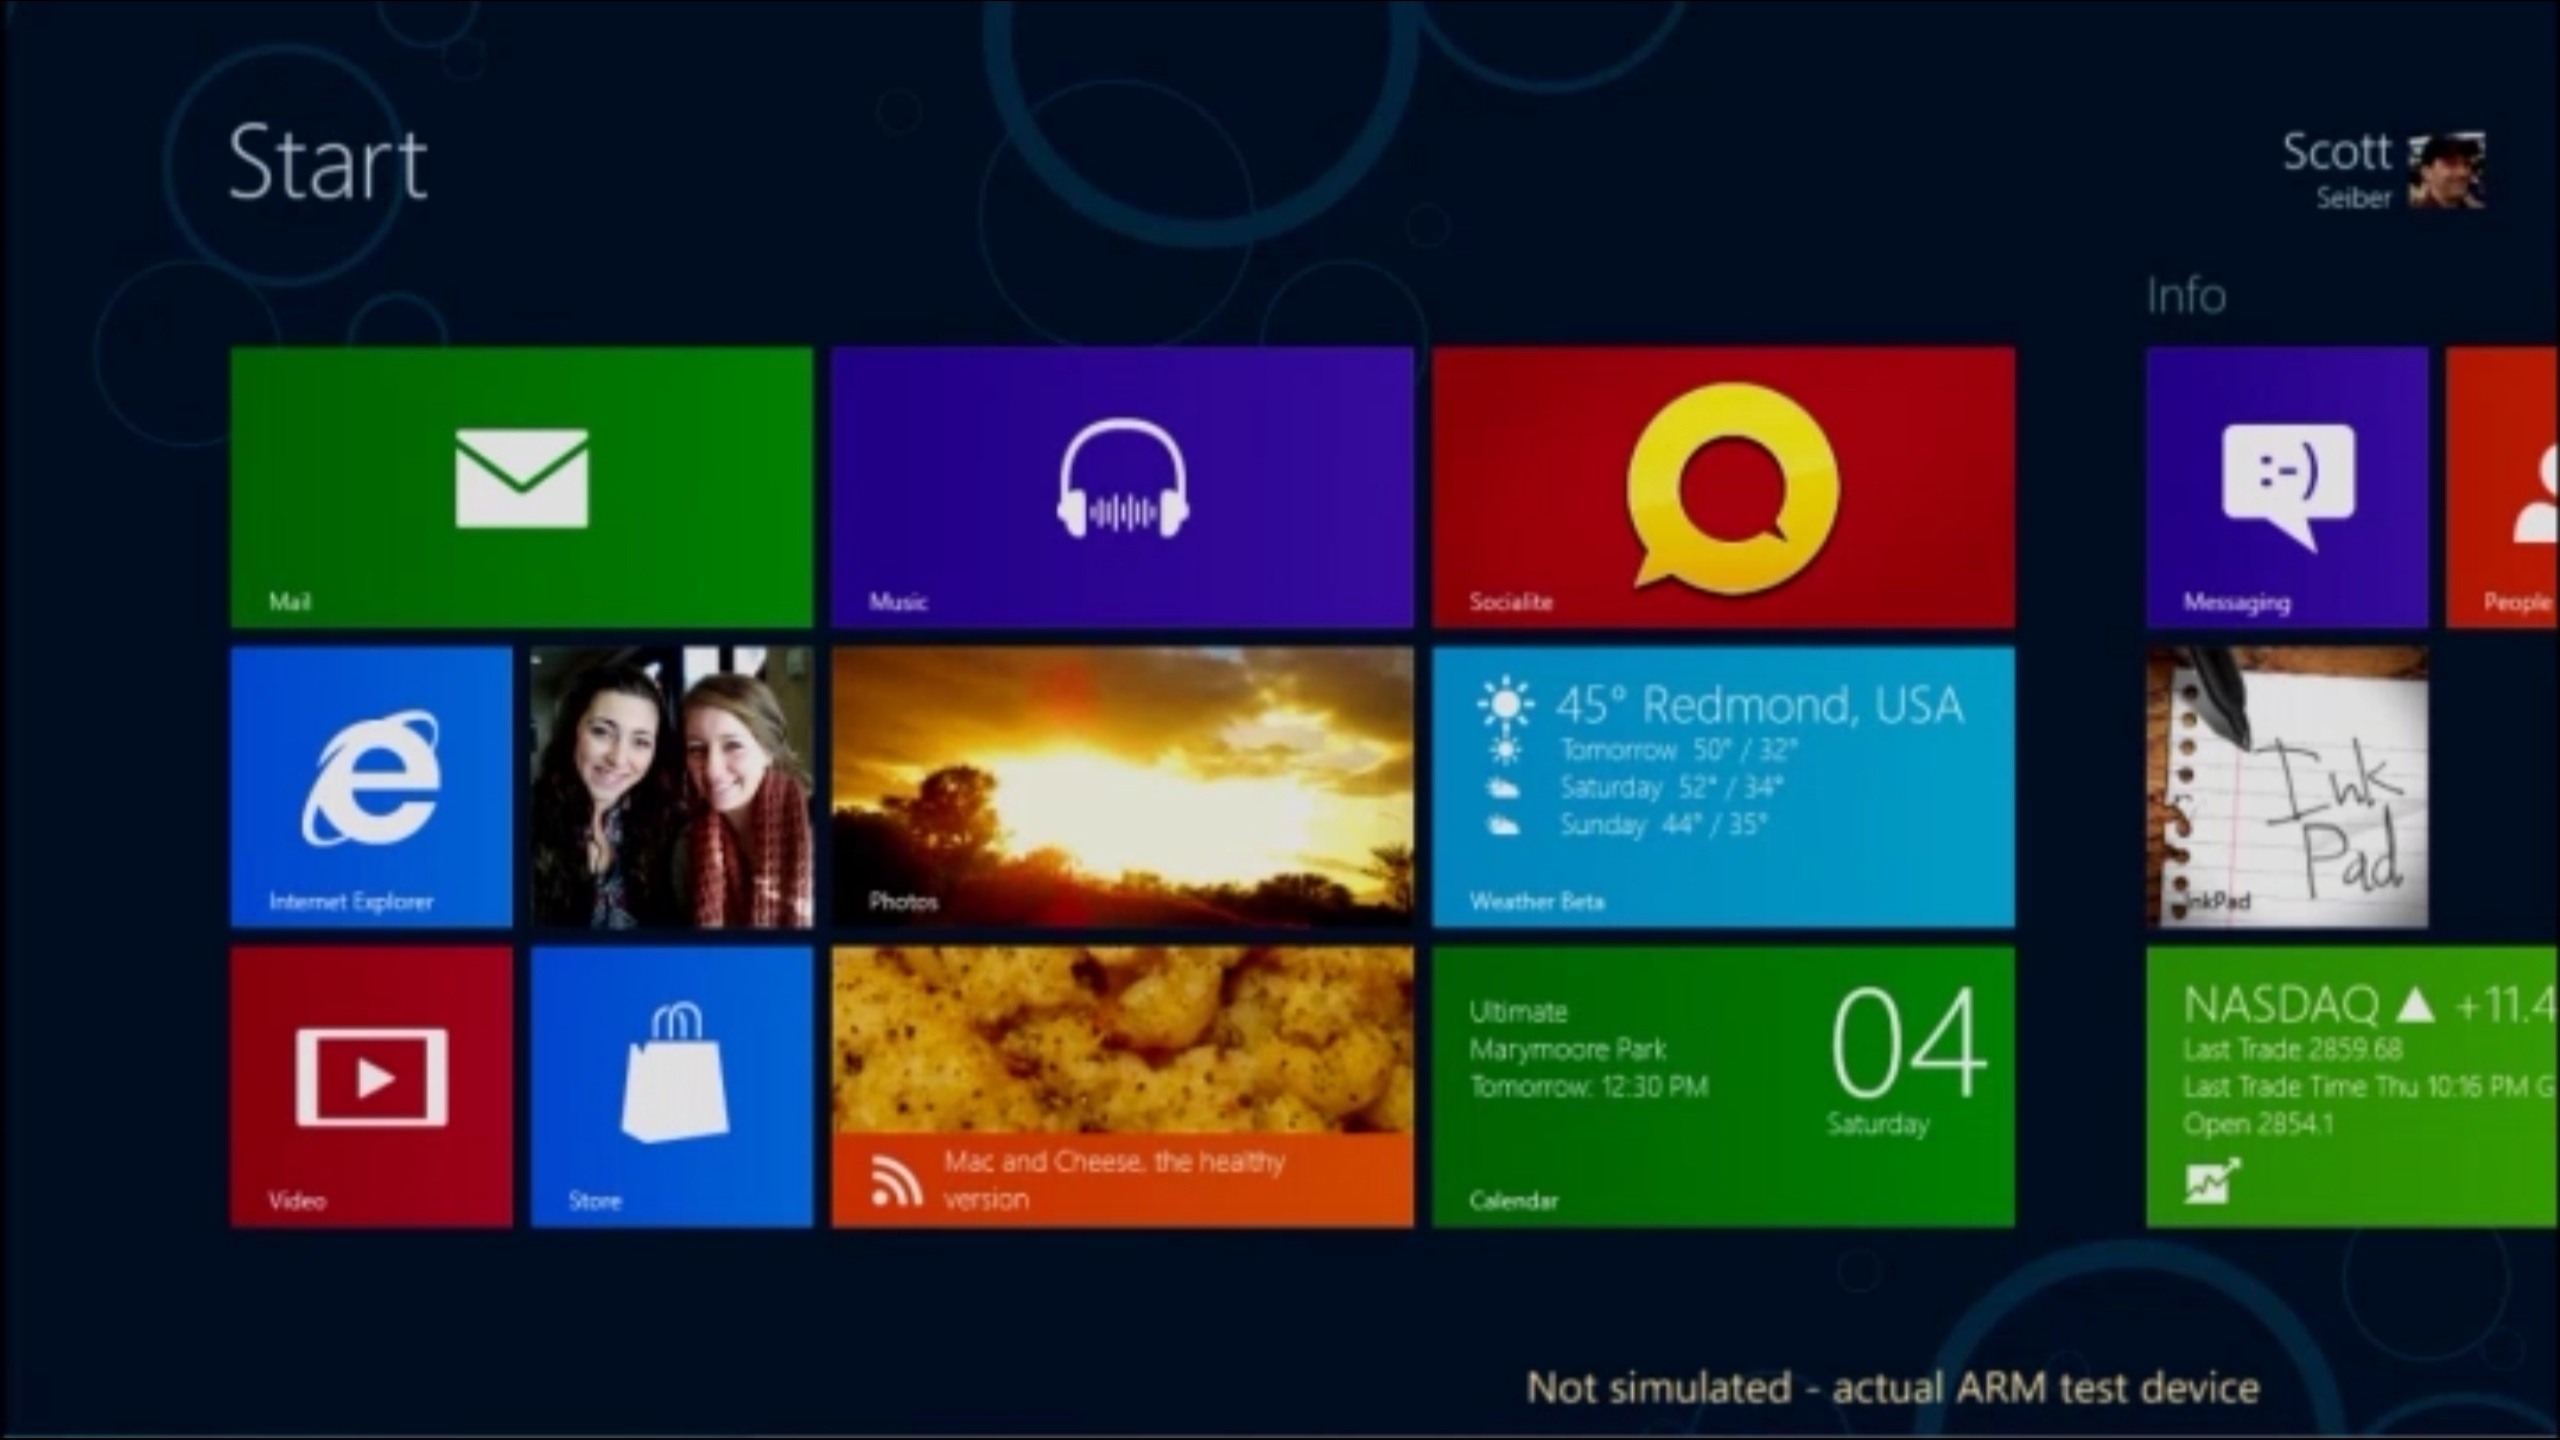Screen dimensions: 2560x1440
Task: Open the Messaging smiley tile
Action: [x=2287, y=487]
